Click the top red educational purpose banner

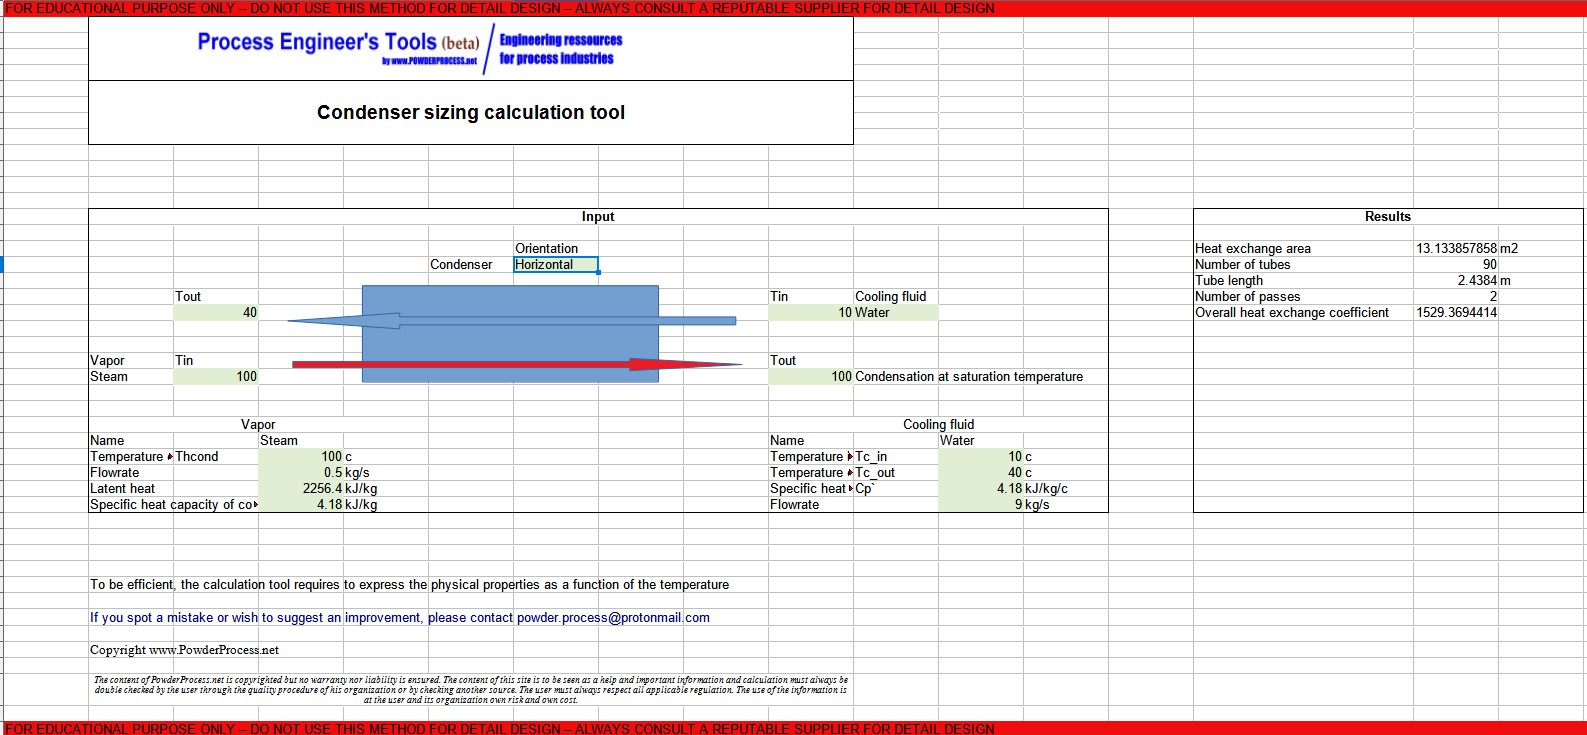click(793, 8)
